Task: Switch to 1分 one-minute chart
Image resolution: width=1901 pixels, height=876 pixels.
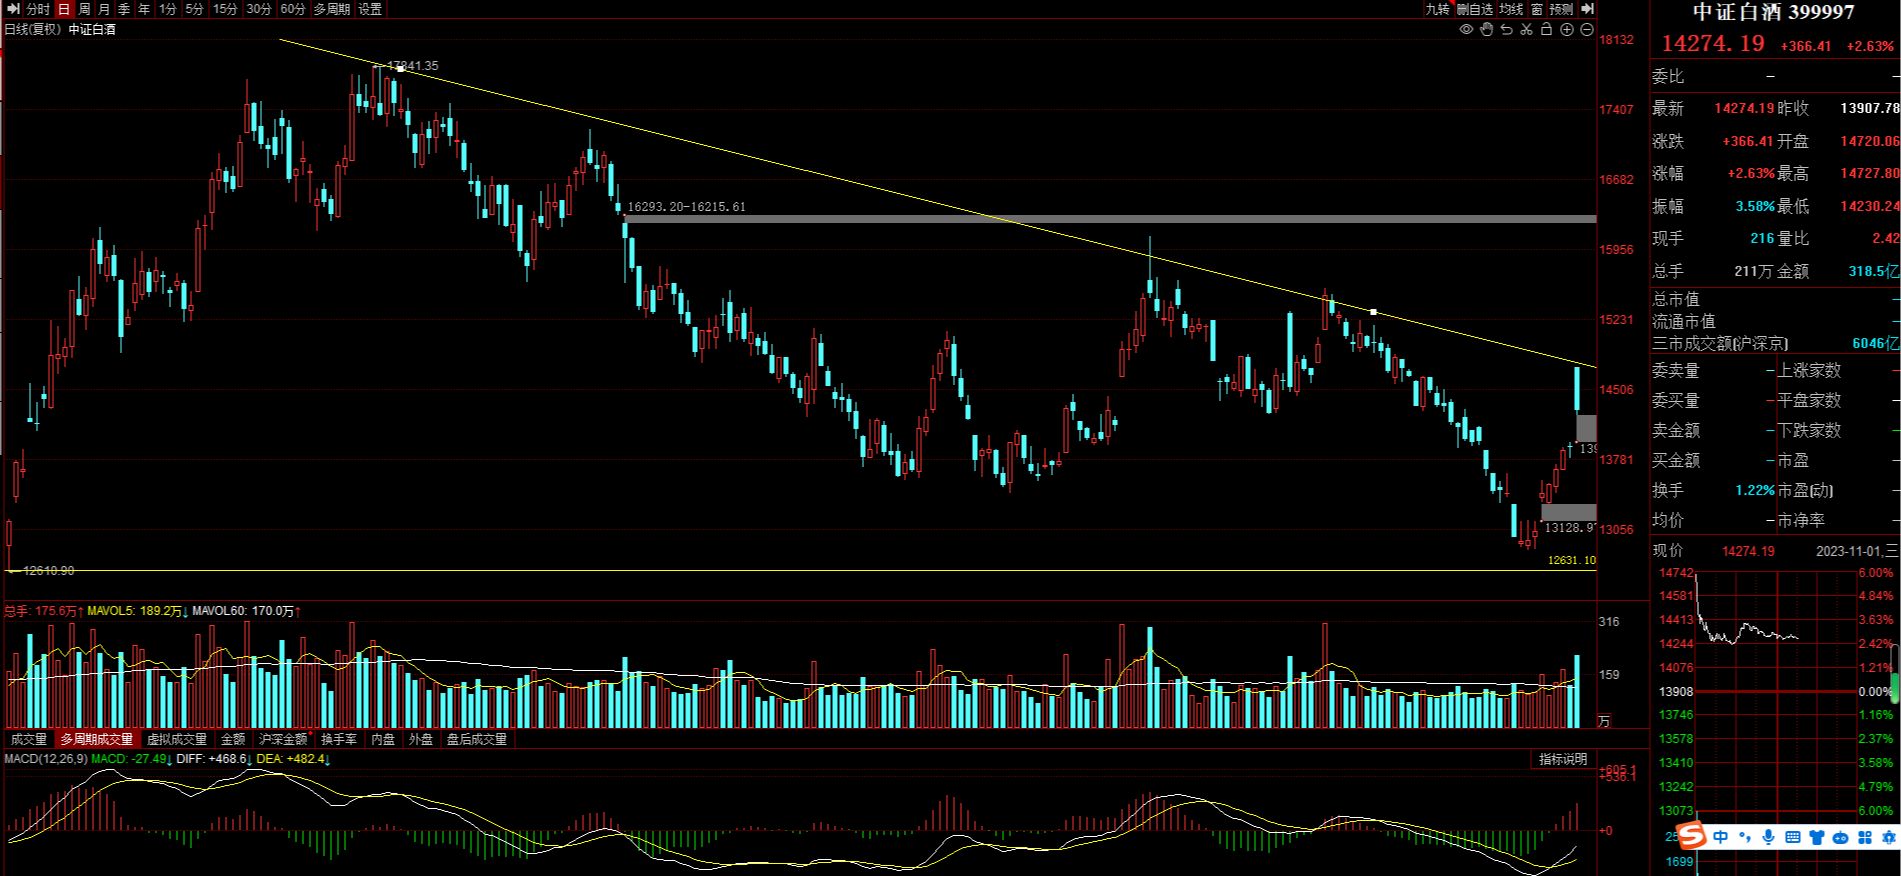Action: point(168,9)
